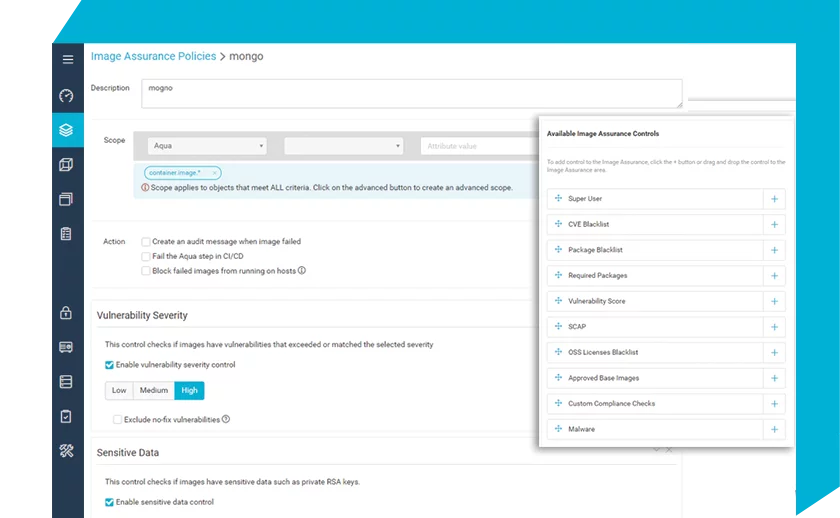
Task: Close the Sensitive Data control
Action: pos(669,450)
